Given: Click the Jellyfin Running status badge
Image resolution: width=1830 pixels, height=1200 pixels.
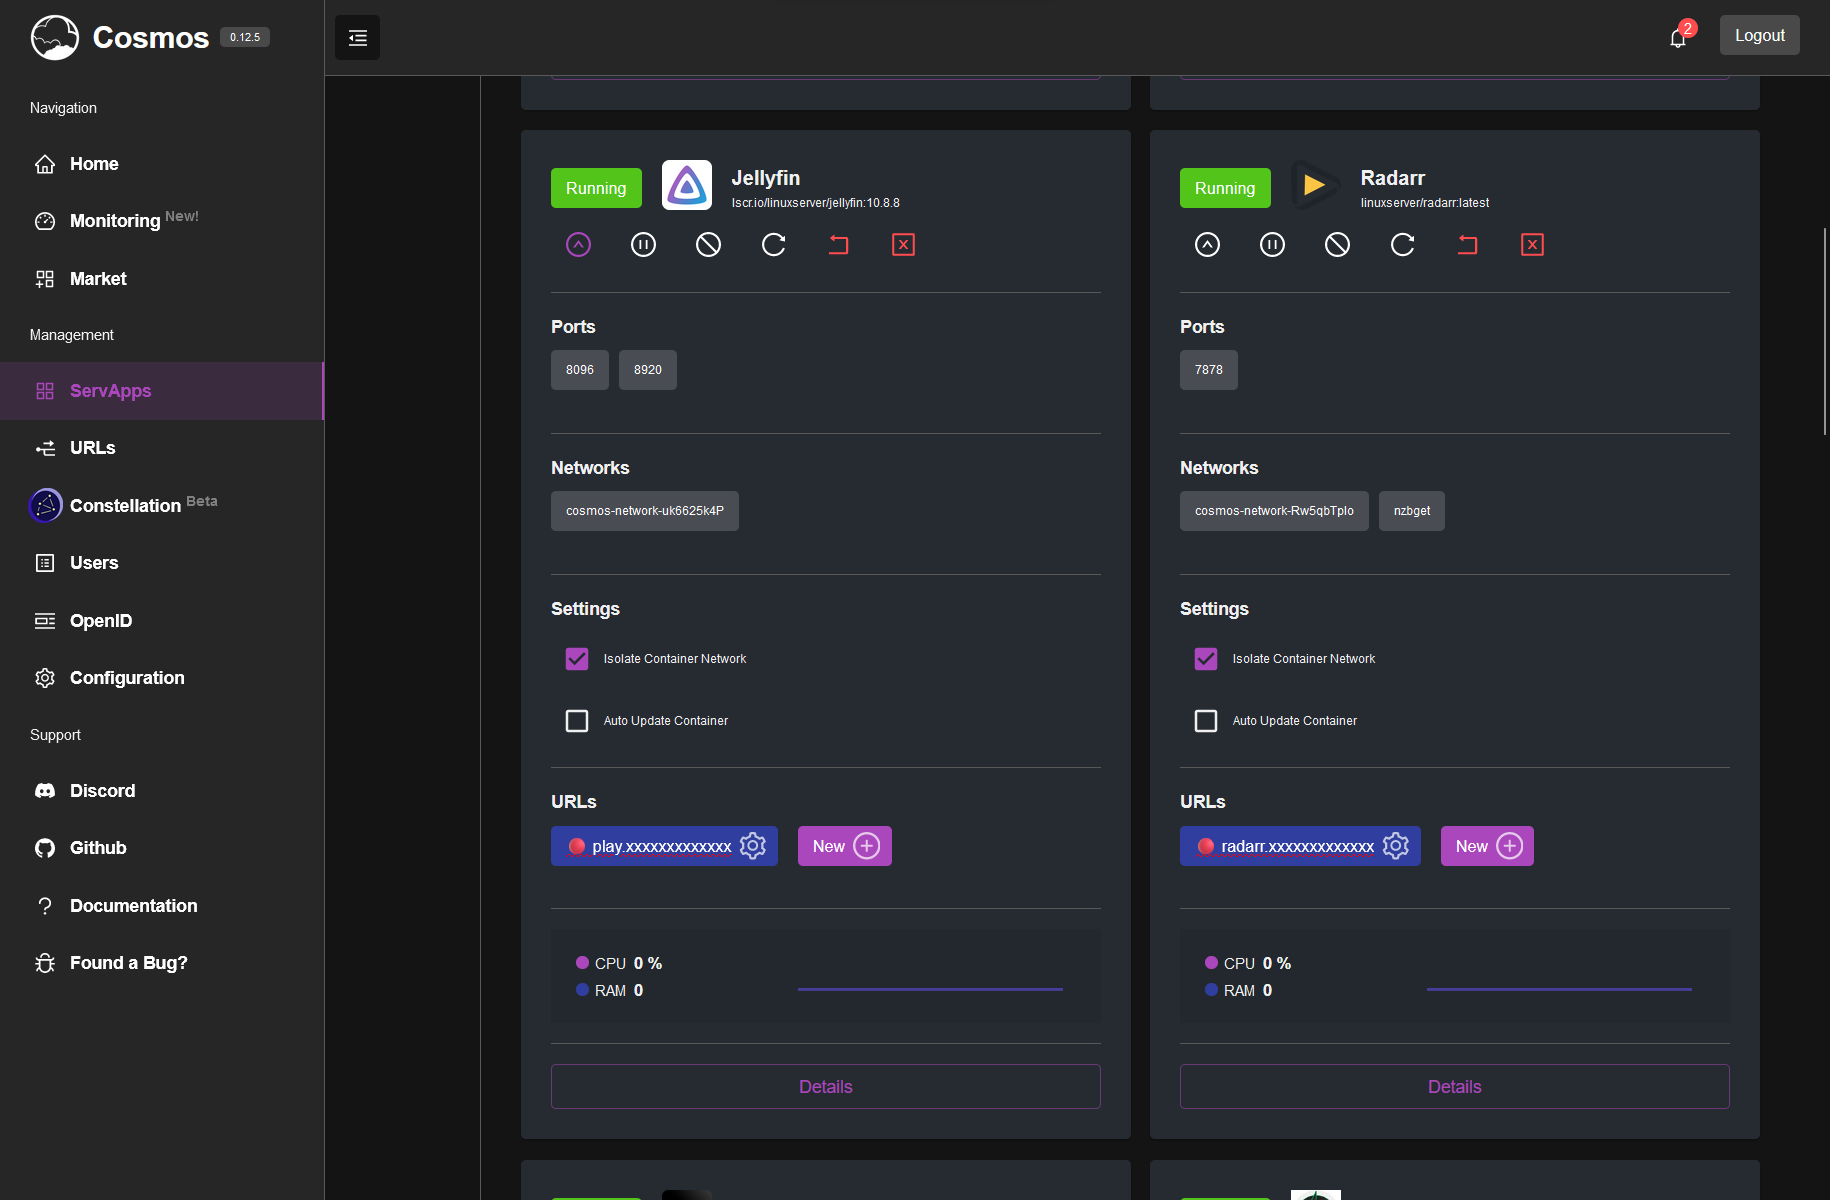Looking at the screenshot, I should [596, 188].
